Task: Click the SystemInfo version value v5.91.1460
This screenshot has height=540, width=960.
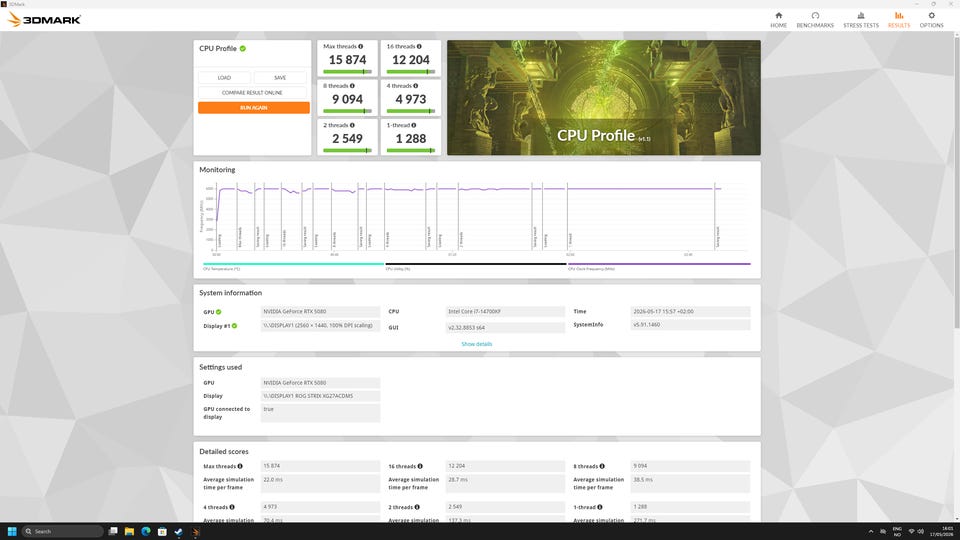Action: [690, 325]
